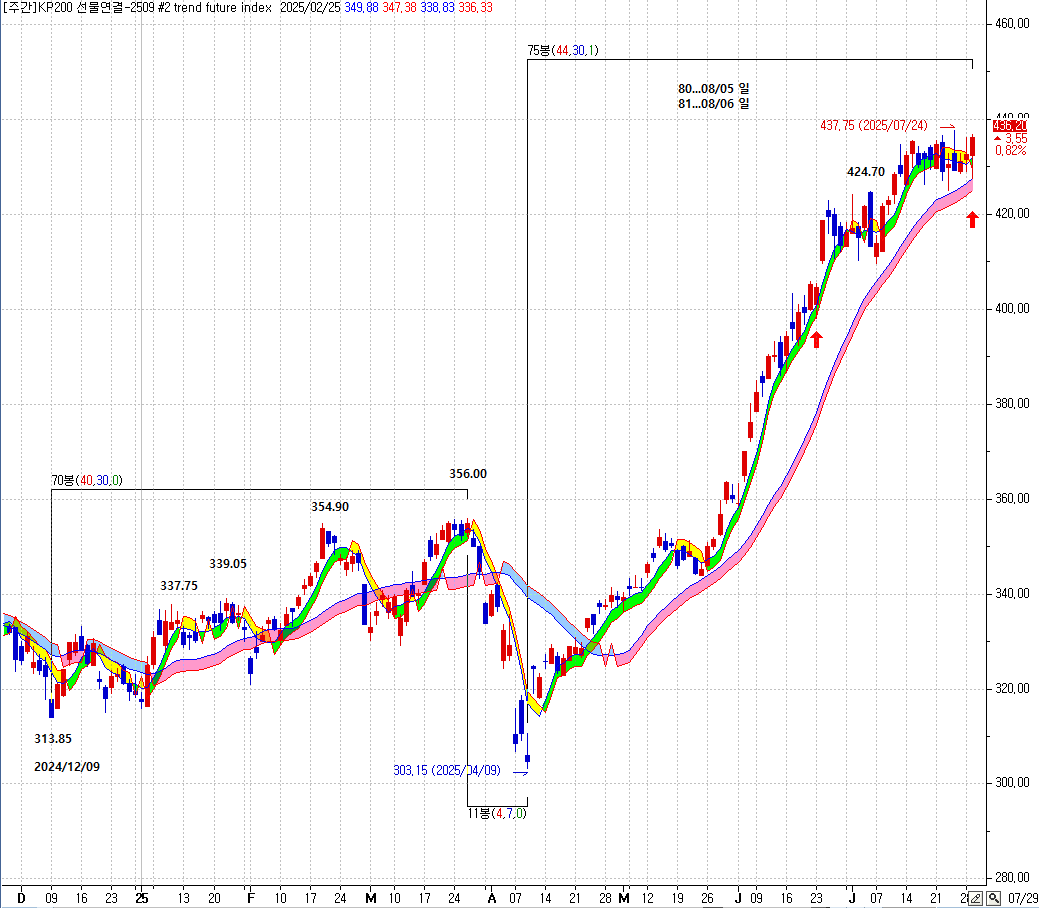This screenshot has height=908, width=1039.
Task: Select the 81...08/06 일 note
Action: point(714,104)
